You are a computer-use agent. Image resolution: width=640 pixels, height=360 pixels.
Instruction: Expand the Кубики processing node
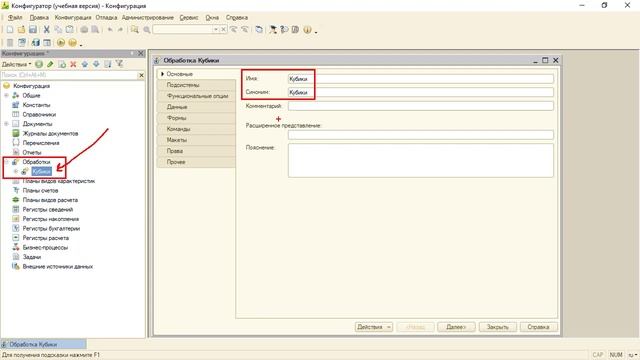pos(16,171)
